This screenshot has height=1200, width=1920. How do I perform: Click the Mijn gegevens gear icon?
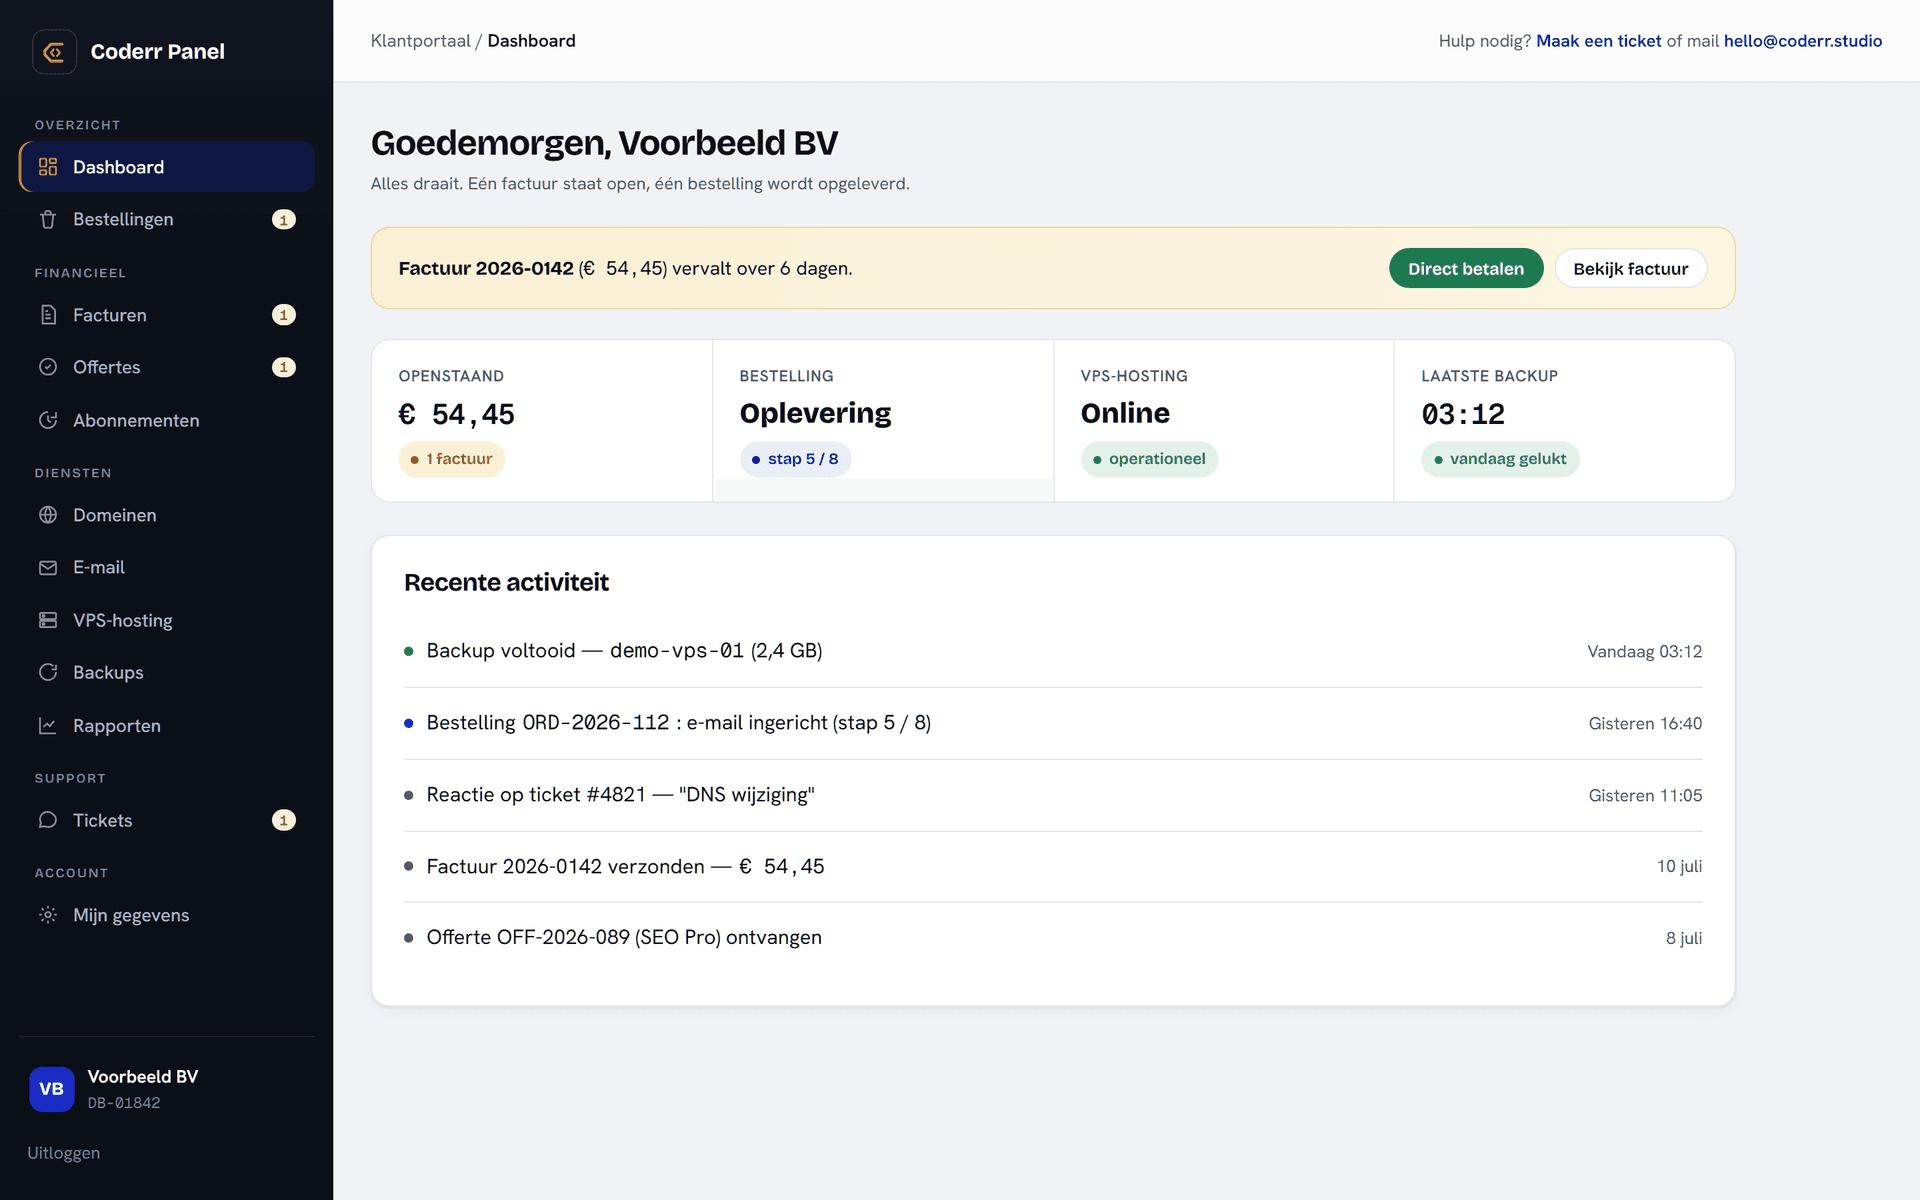tap(48, 915)
